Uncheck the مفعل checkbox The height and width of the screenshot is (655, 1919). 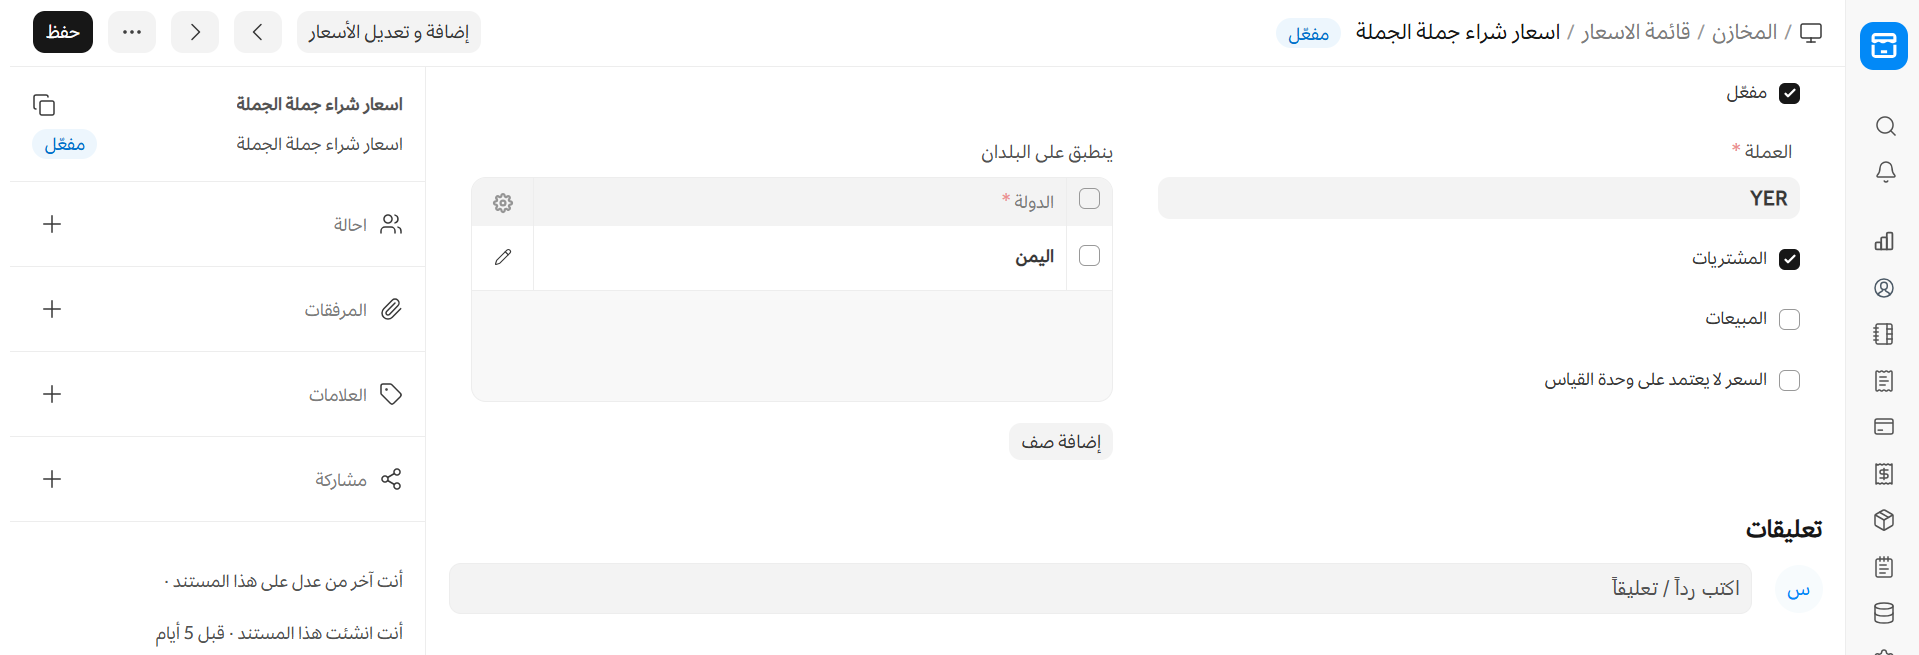click(1789, 93)
